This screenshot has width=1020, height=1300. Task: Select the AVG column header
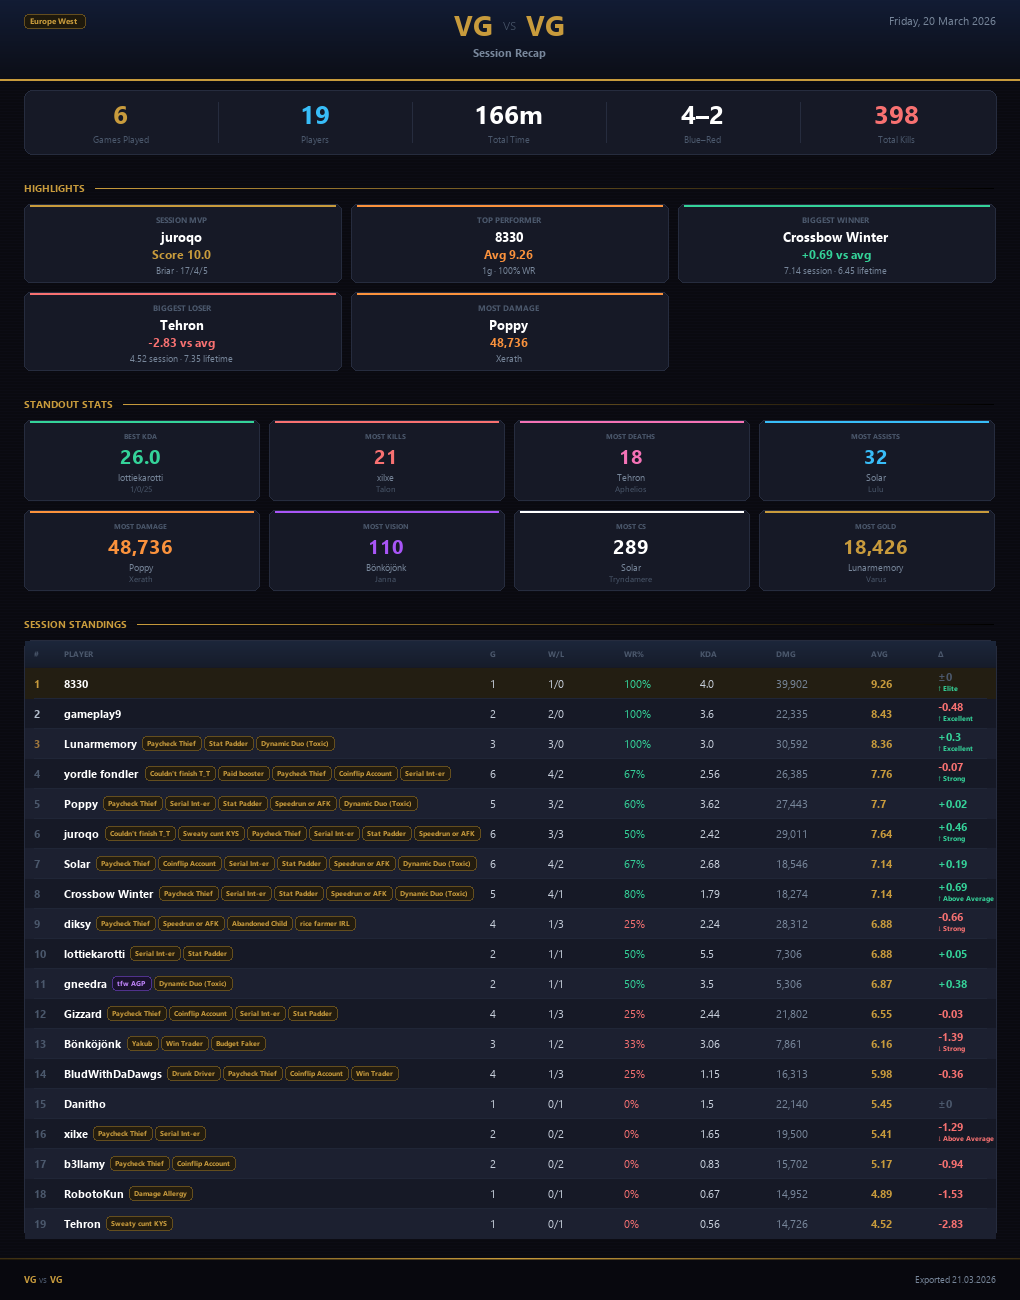879,654
